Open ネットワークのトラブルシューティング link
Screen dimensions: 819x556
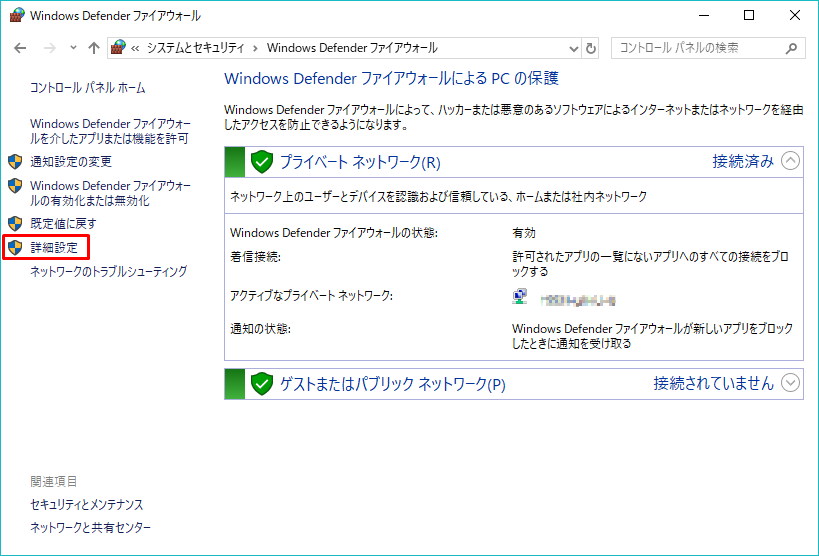pos(108,272)
